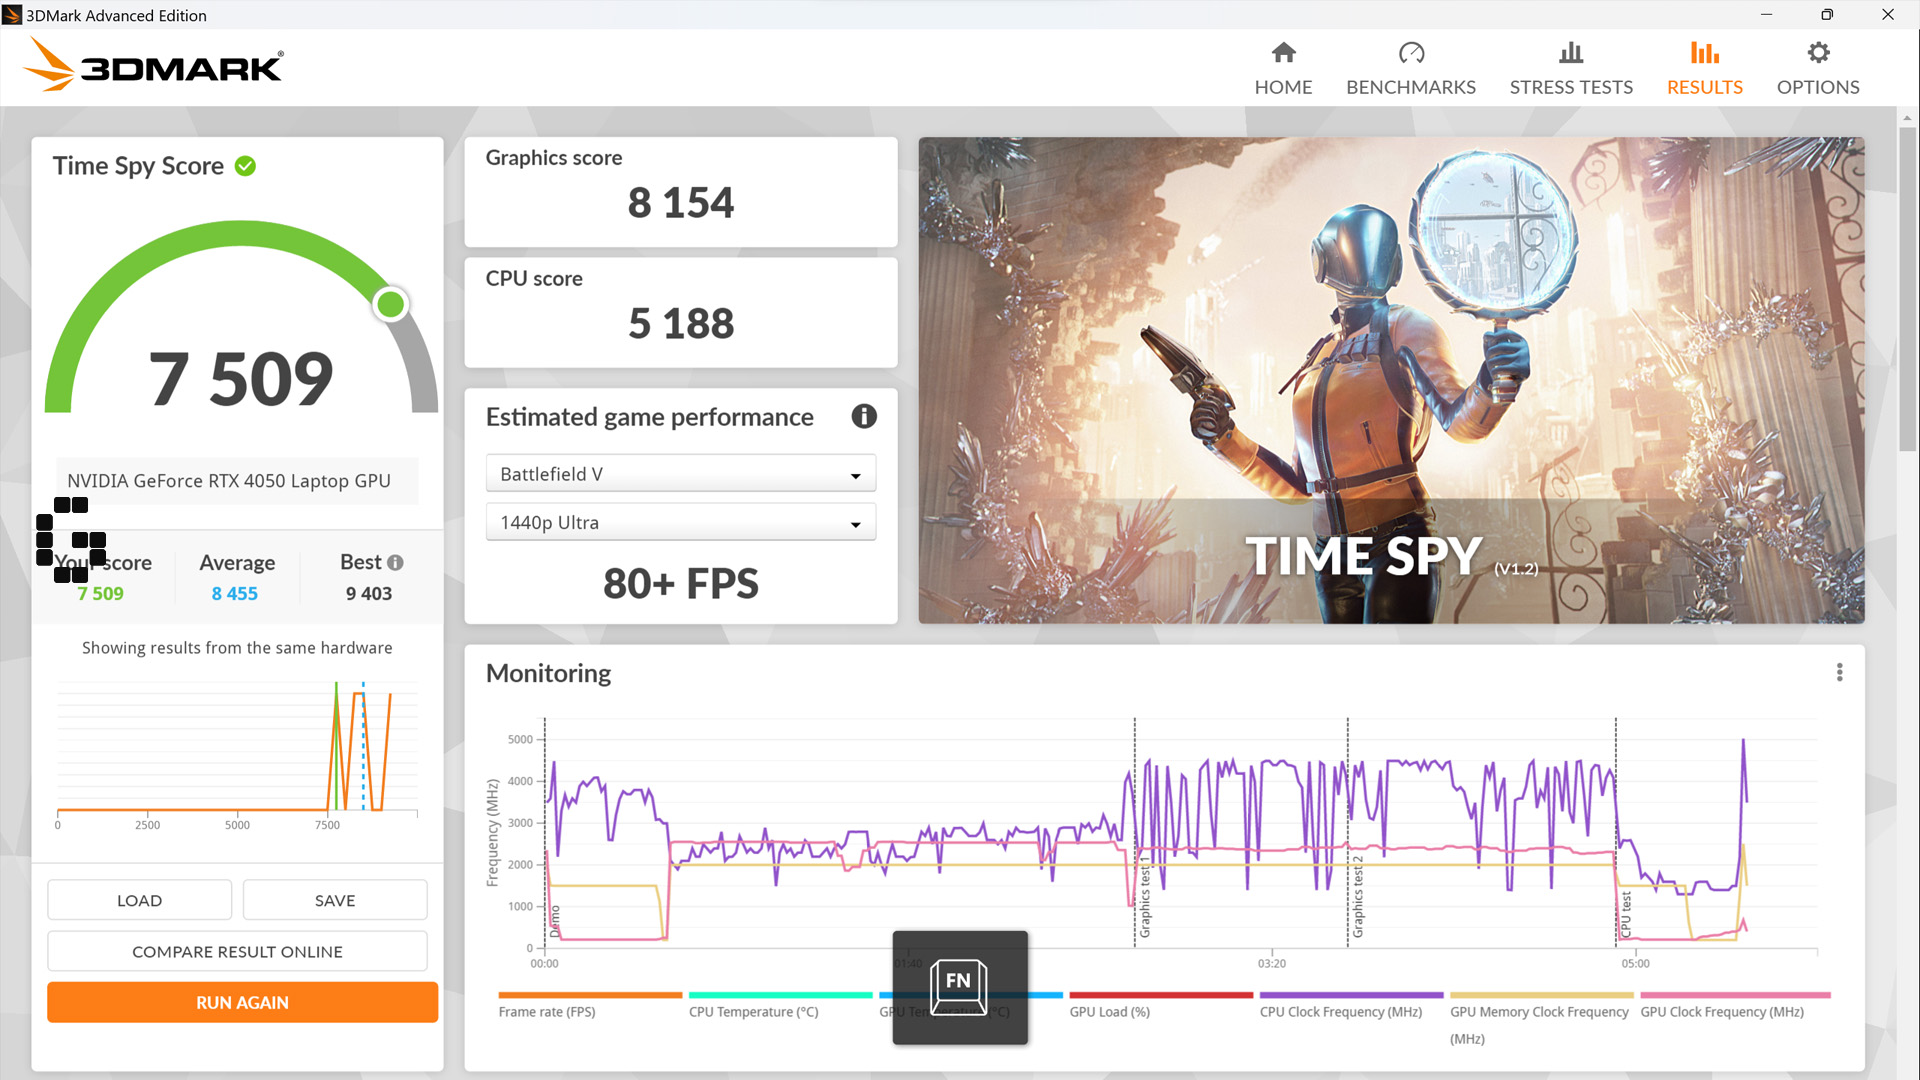This screenshot has height=1080, width=1920.
Task: Switch to STRESS TESTS tab
Action: pos(1571,68)
